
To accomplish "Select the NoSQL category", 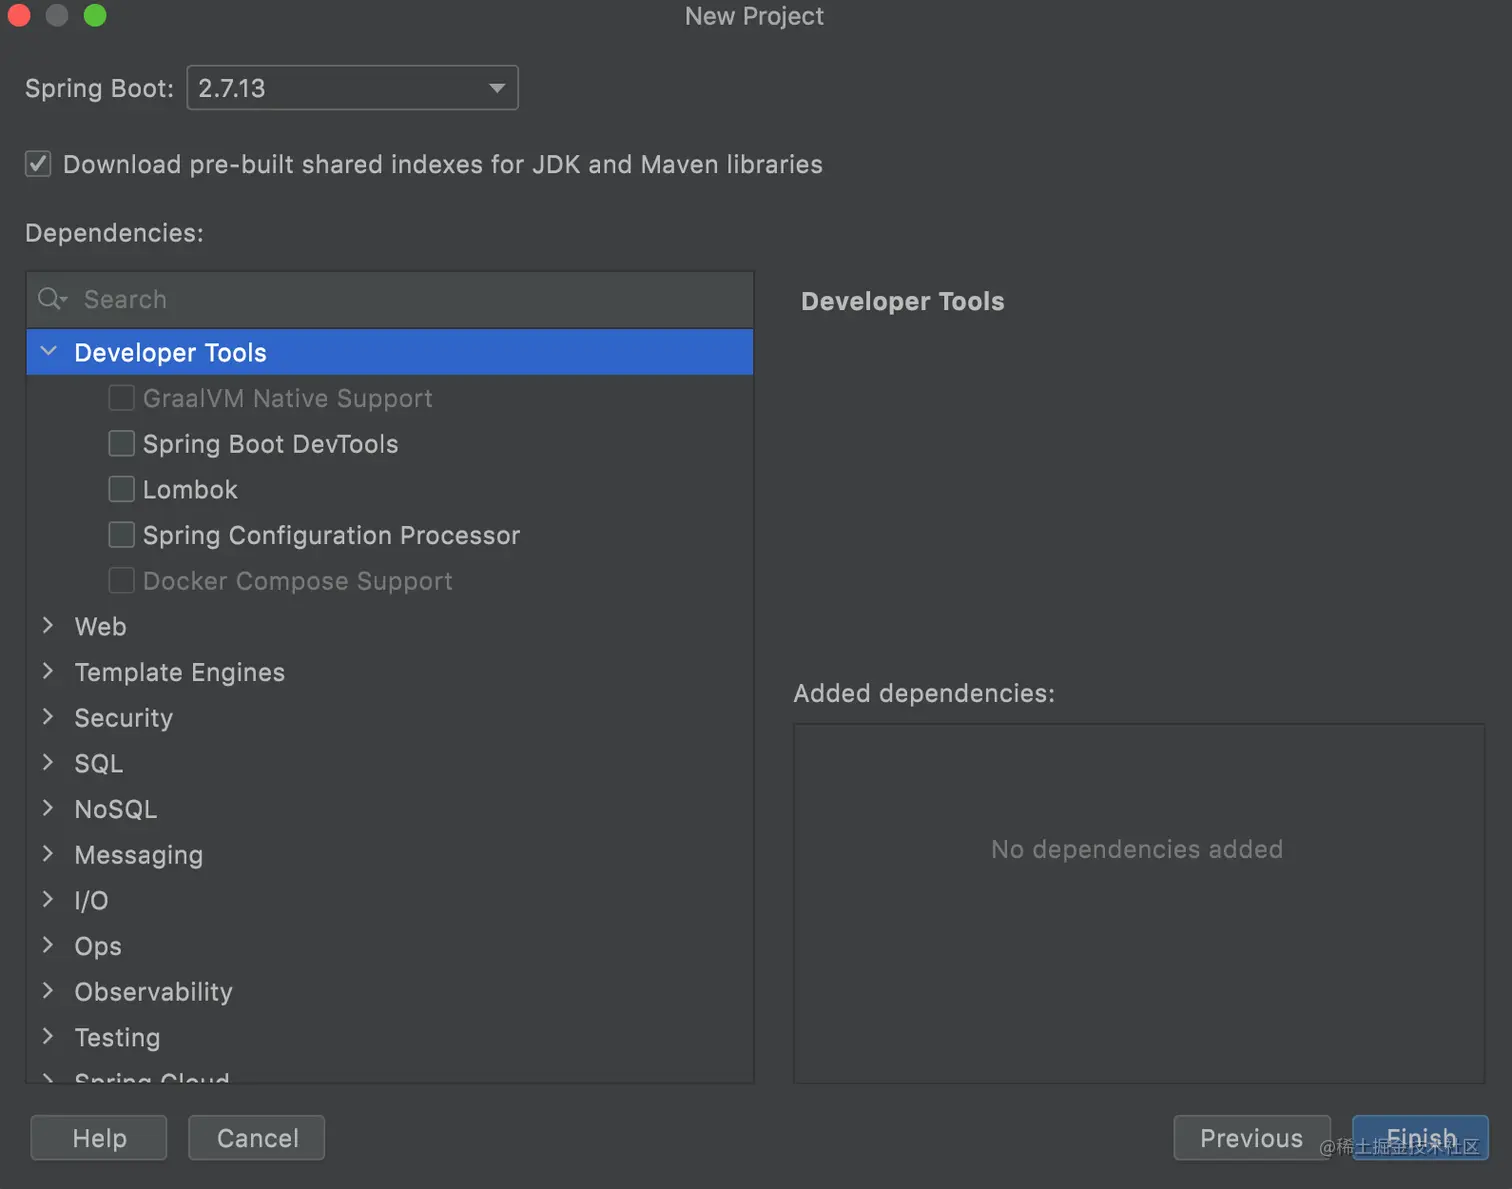I will click(x=116, y=809).
